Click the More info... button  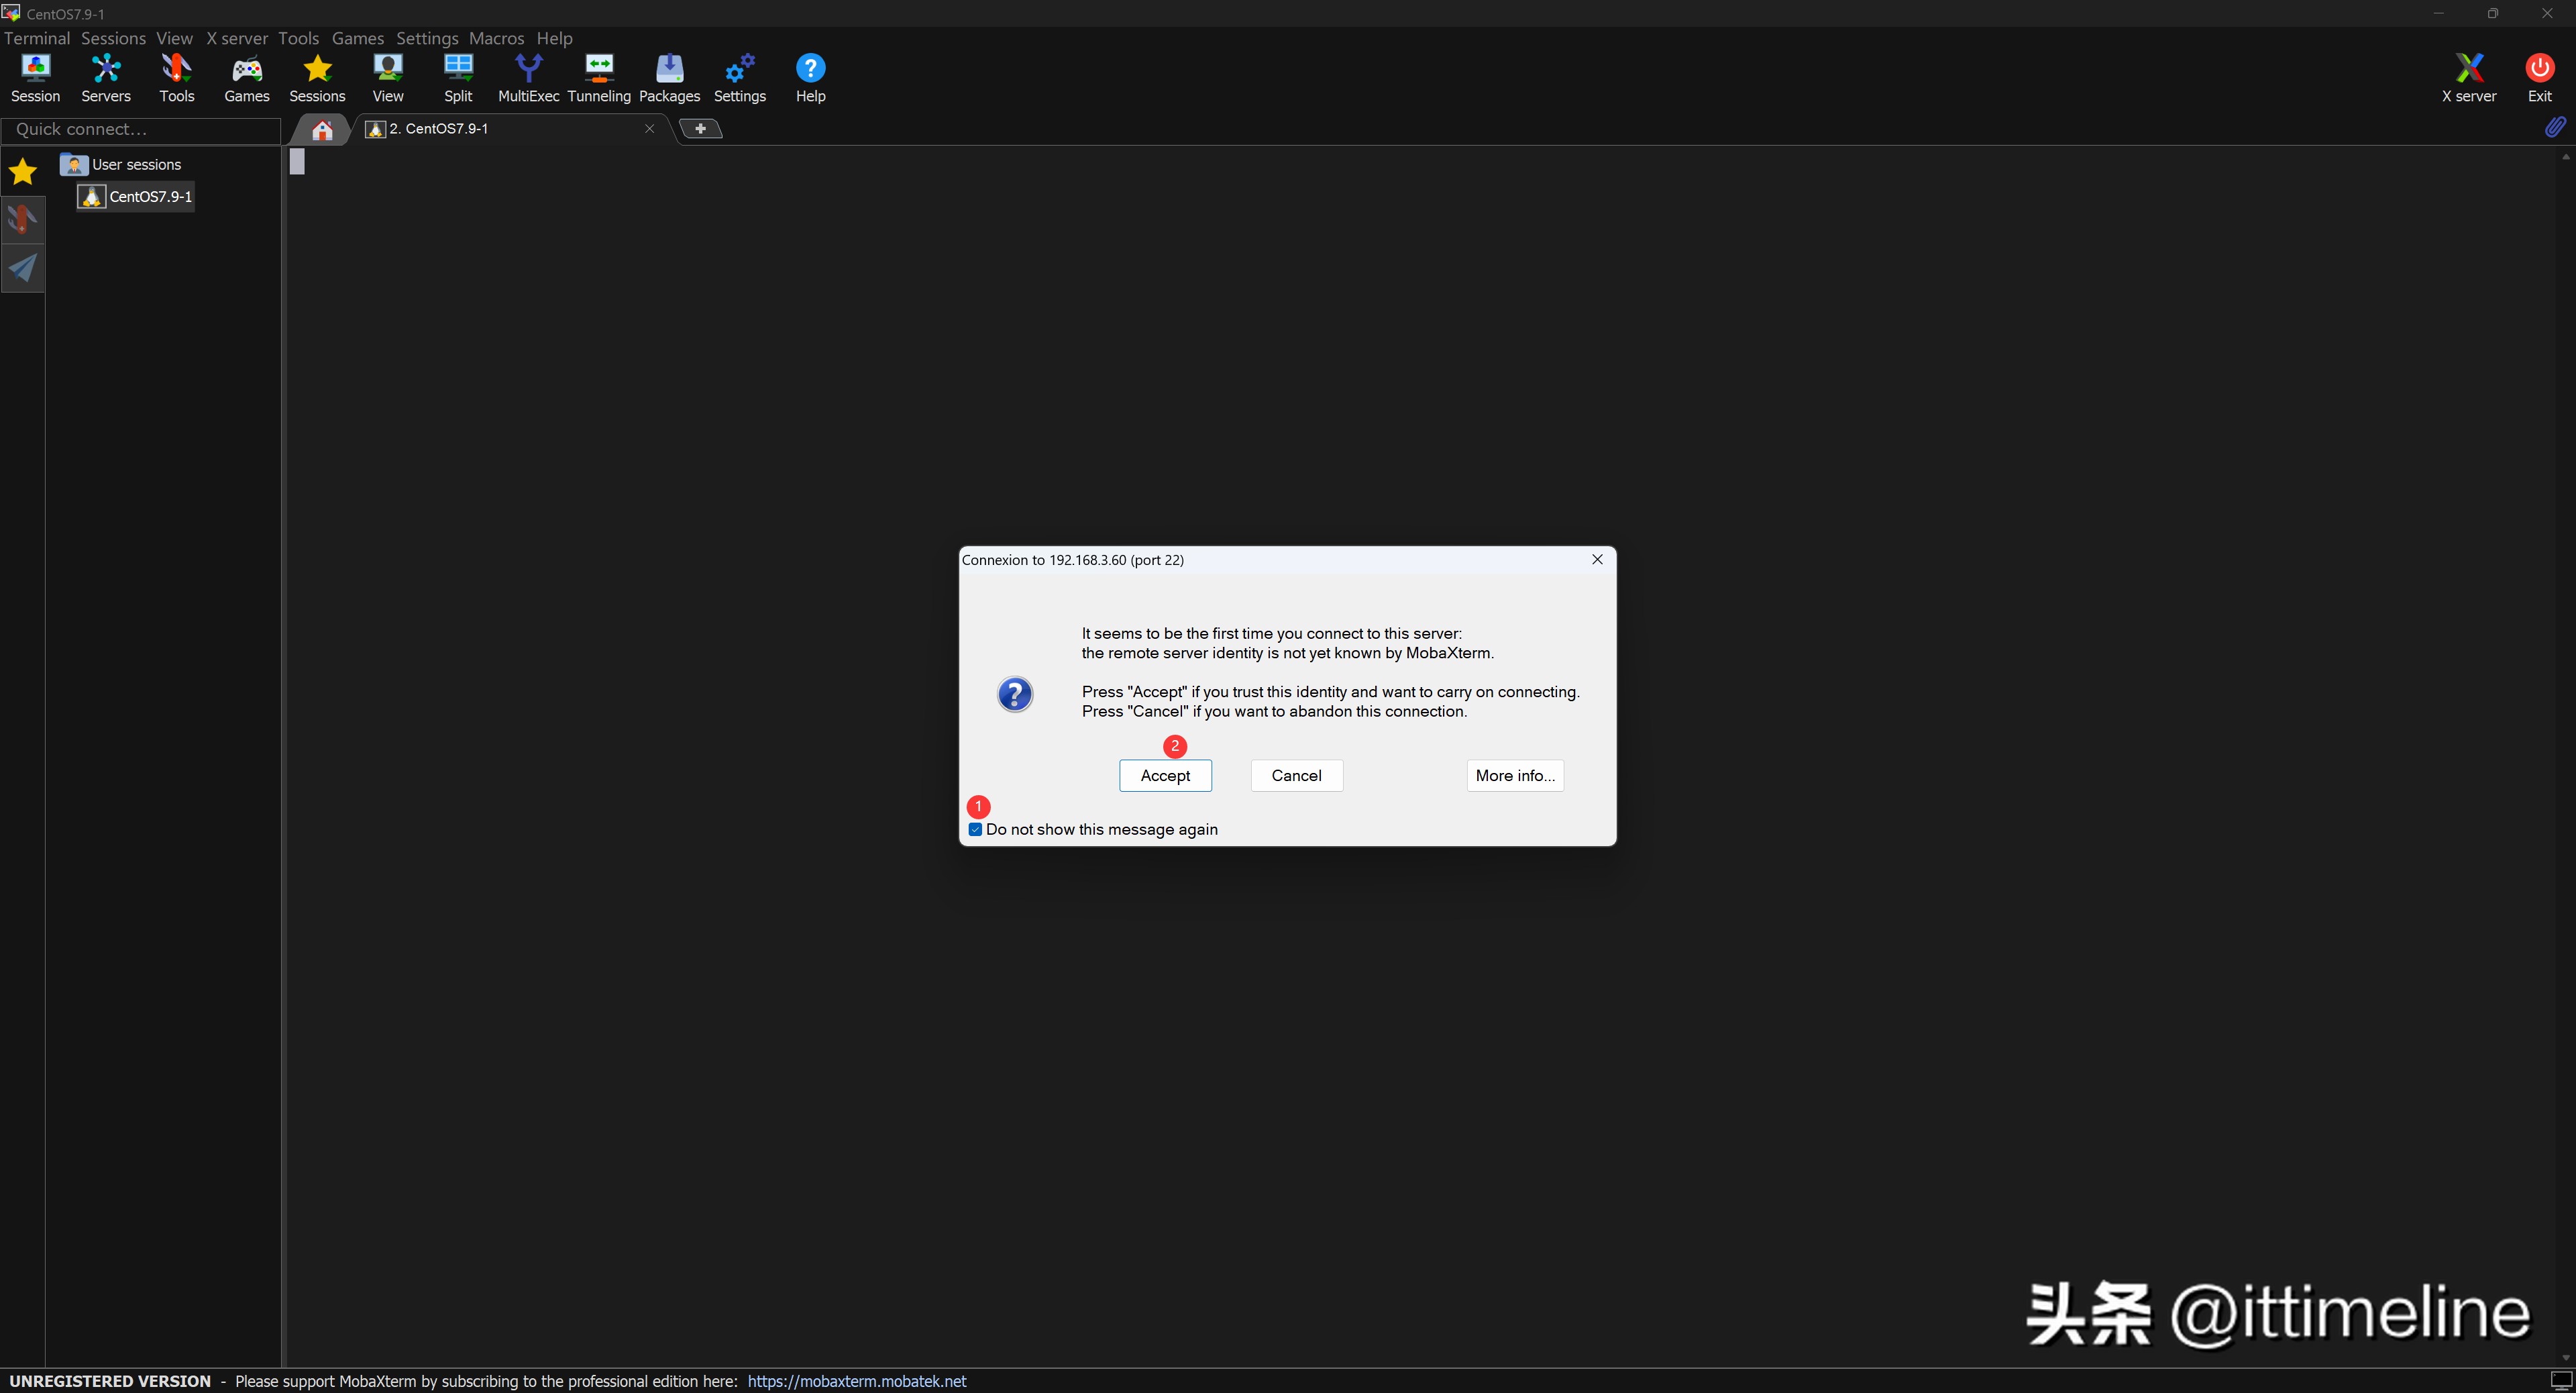(1514, 775)
